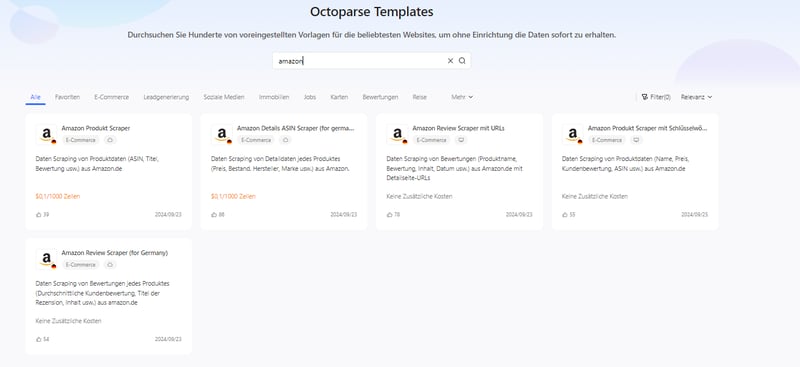
Task: Switch to the Reise tab
Action: pyautogui.click(x=419, y=97)
